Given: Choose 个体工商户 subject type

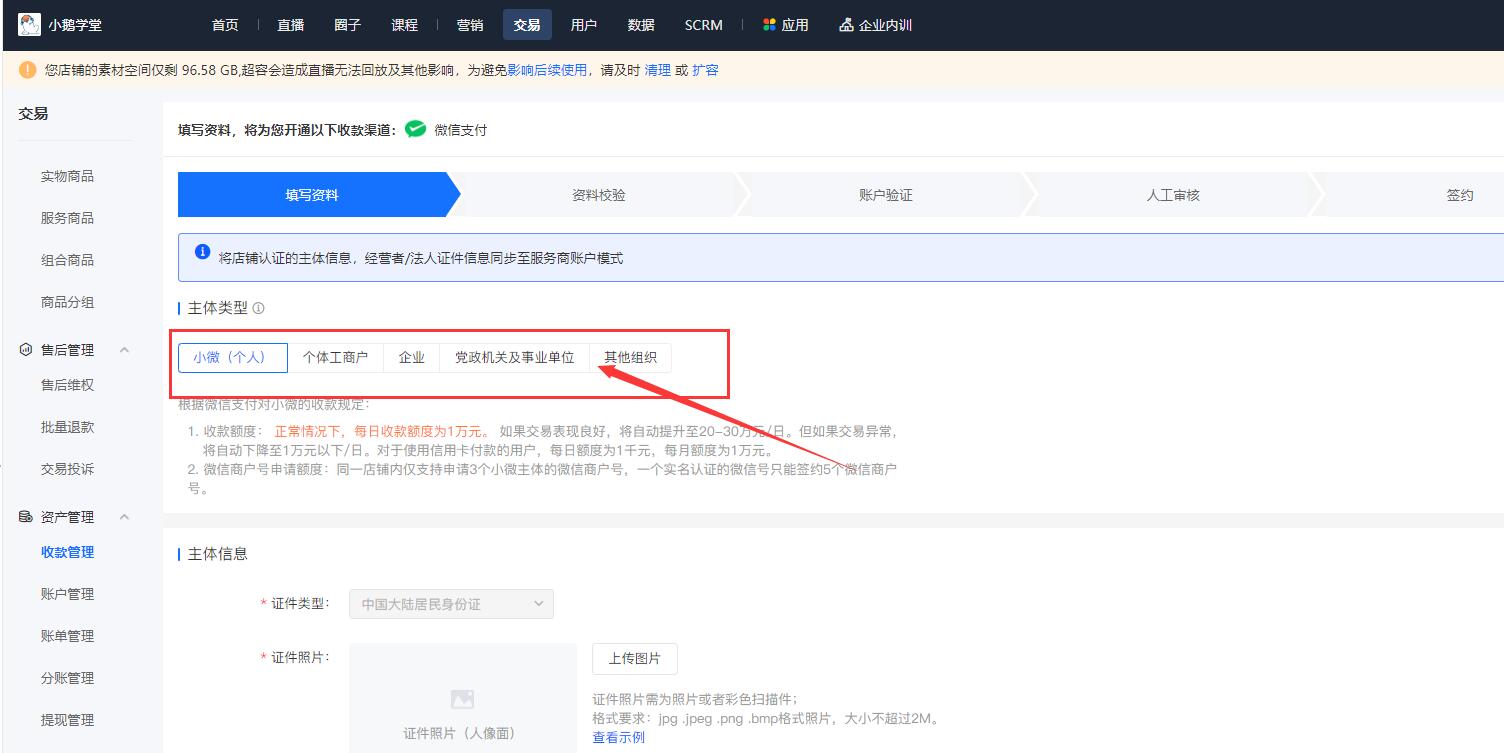Looking at the screenshot, I should [335, 357].
